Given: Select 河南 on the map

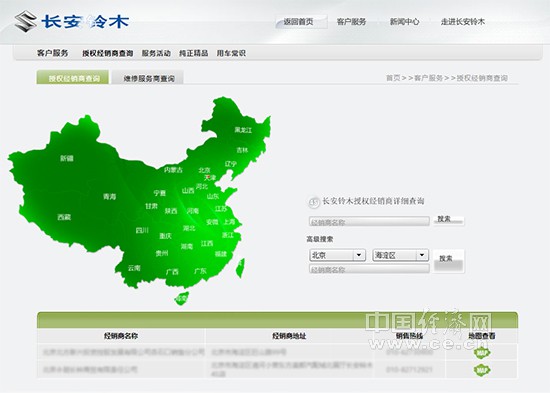Looking at the screenshot, I should (x=193, y=211).
